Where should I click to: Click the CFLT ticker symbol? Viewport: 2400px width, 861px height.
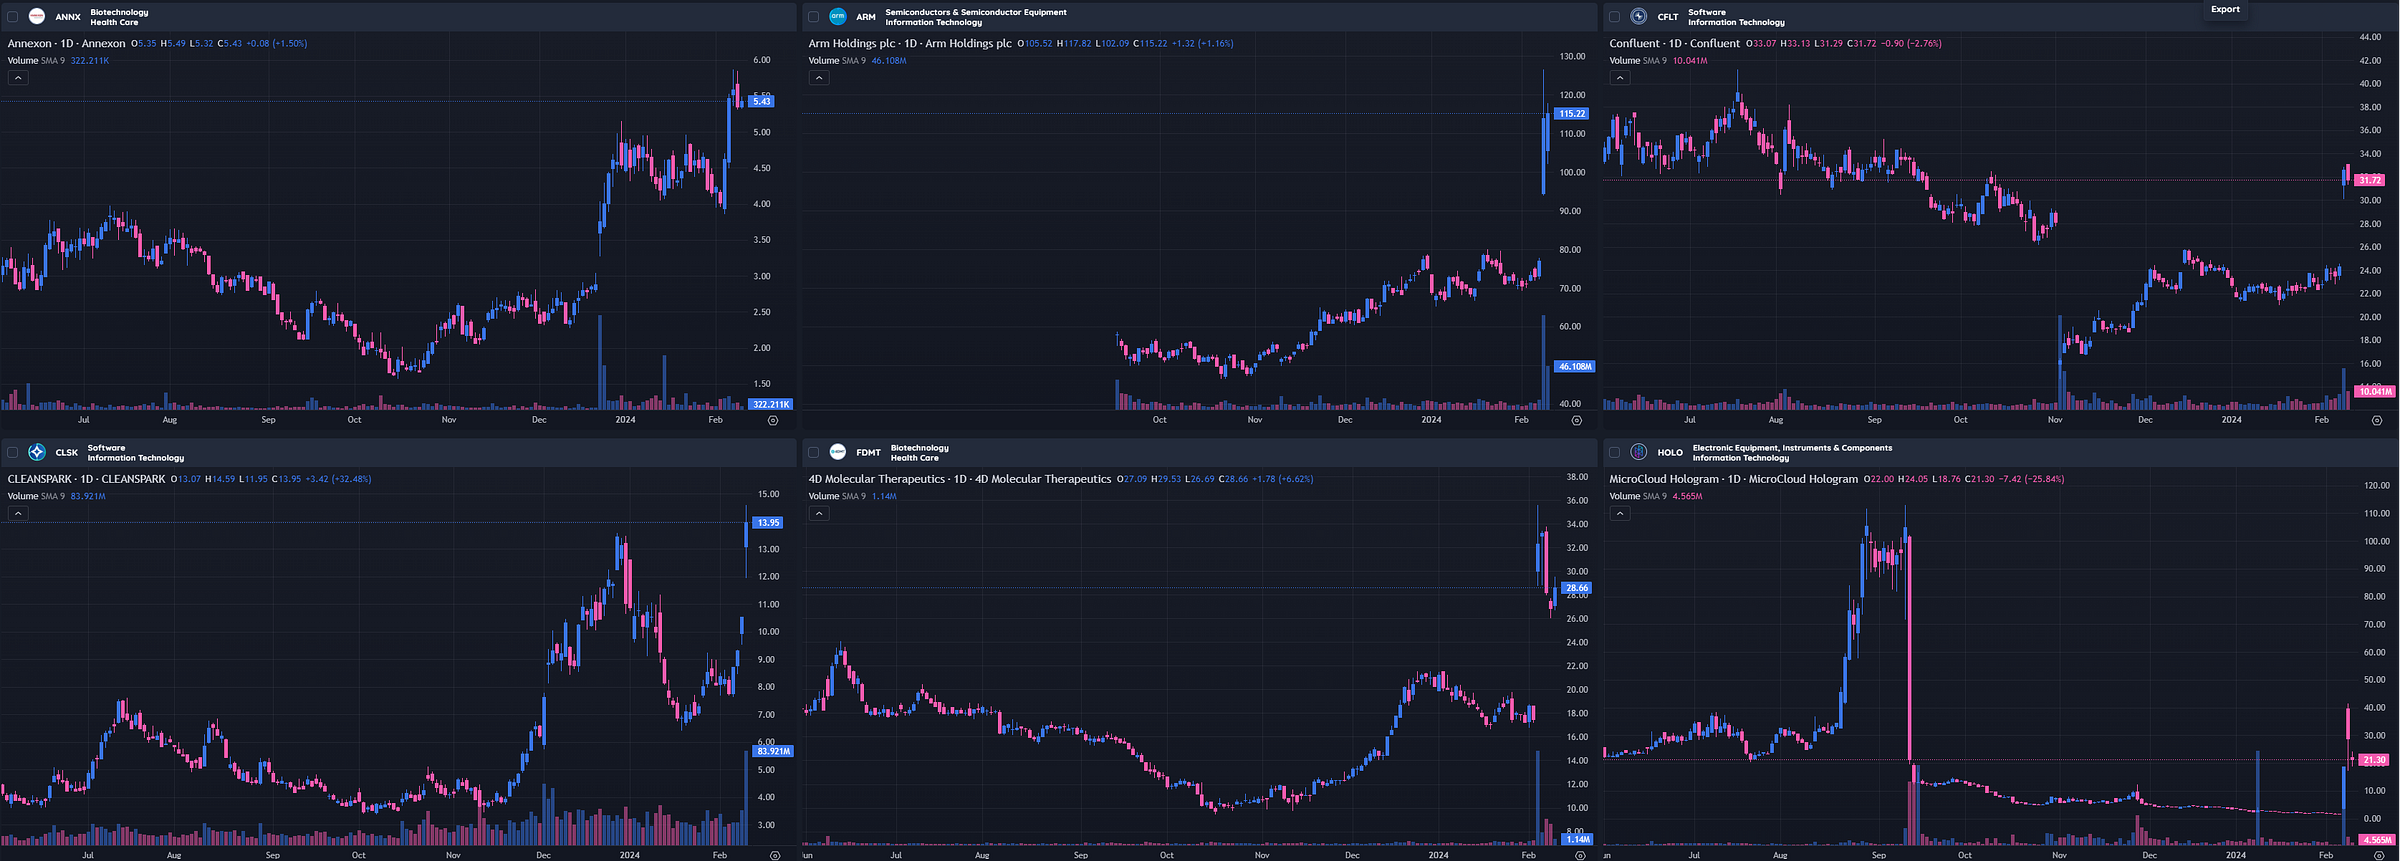(x=1668, y=17)
